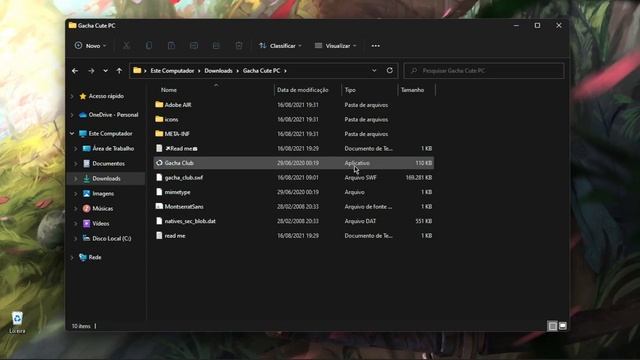Screen dimensions: 640x360
Task: Go forward with the right arrow
Action: [91, 71]
